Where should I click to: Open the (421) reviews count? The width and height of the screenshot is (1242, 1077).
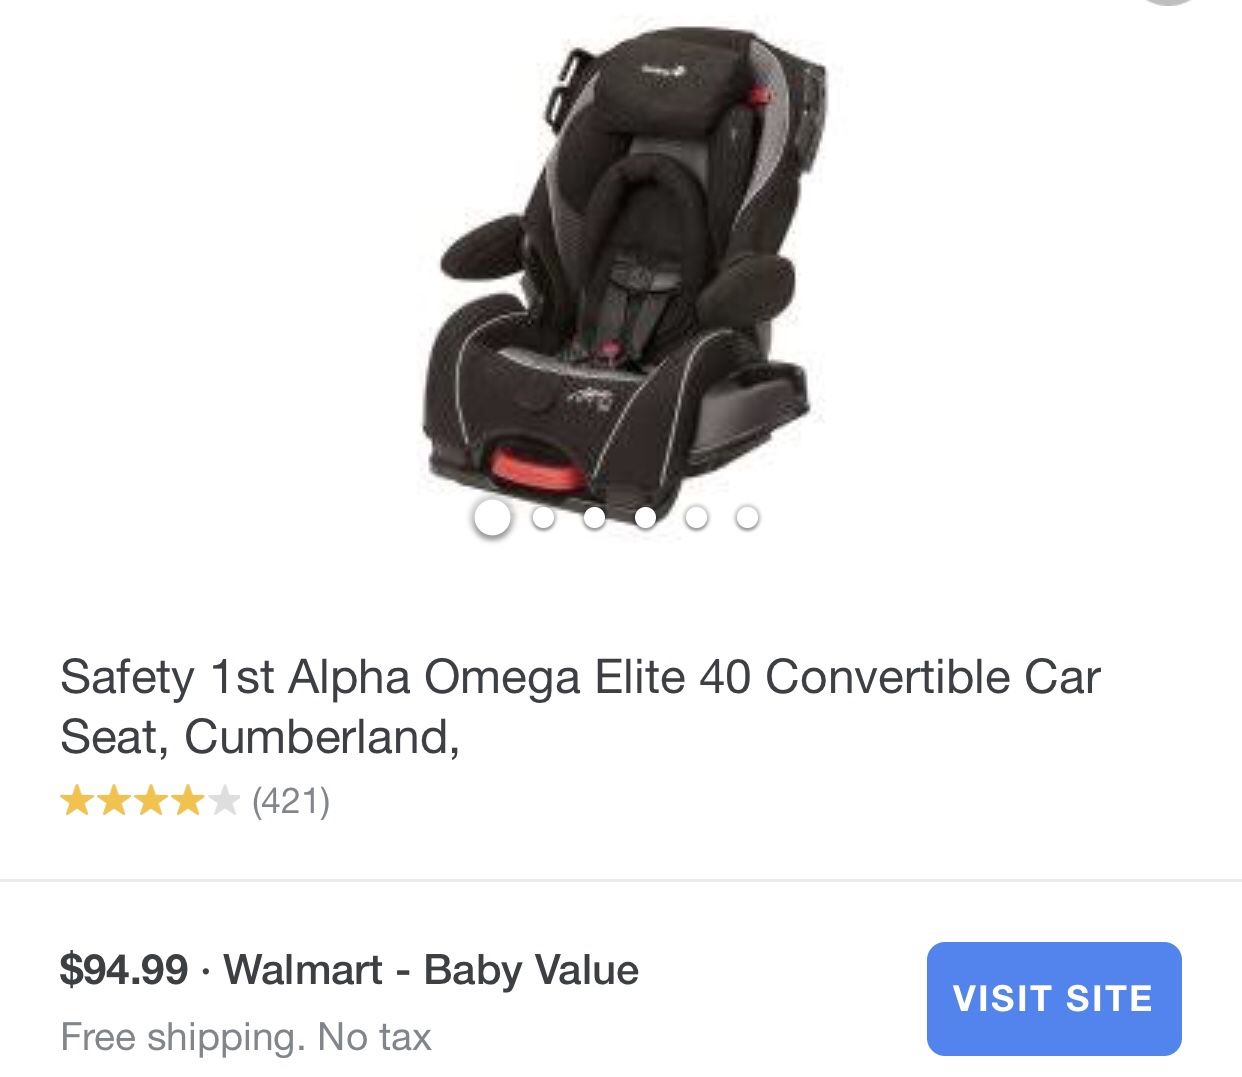pyautogui.click(x=291, y=801)
